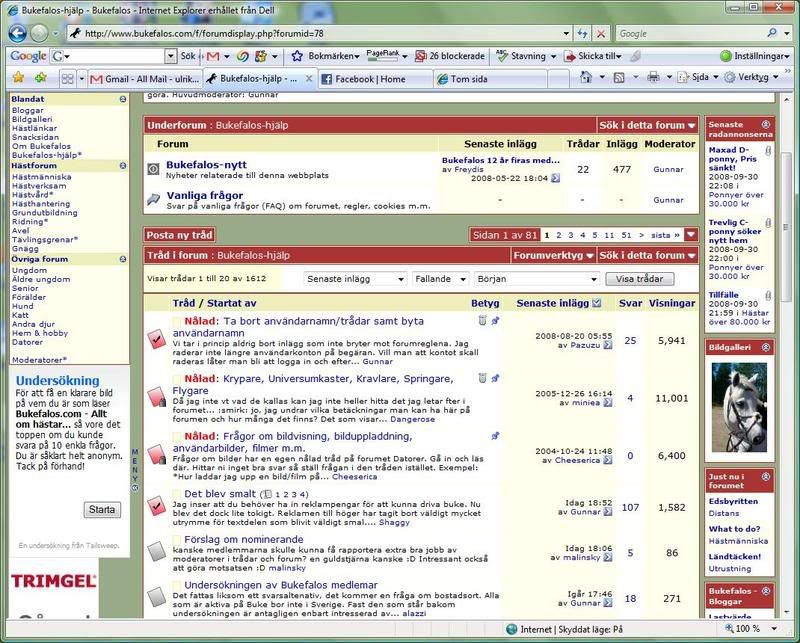Click the Bukefalos-nytt forum status icon
This screenshot has width=800, height=643.
pyautogui.click(x=153, y=169)
